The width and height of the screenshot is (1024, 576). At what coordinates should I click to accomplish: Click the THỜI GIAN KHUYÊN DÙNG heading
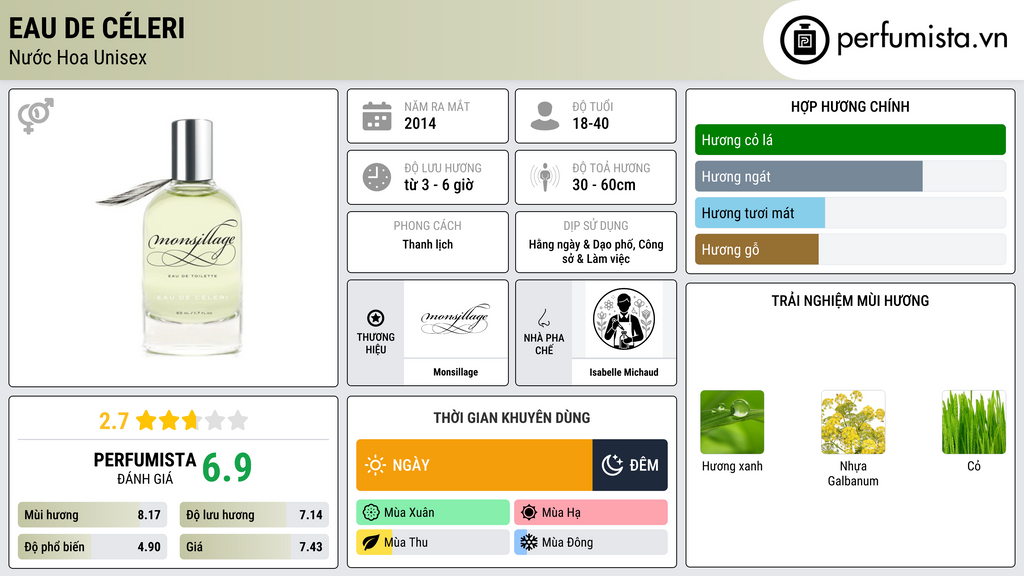pyautogui.click(x=511, y=417)
